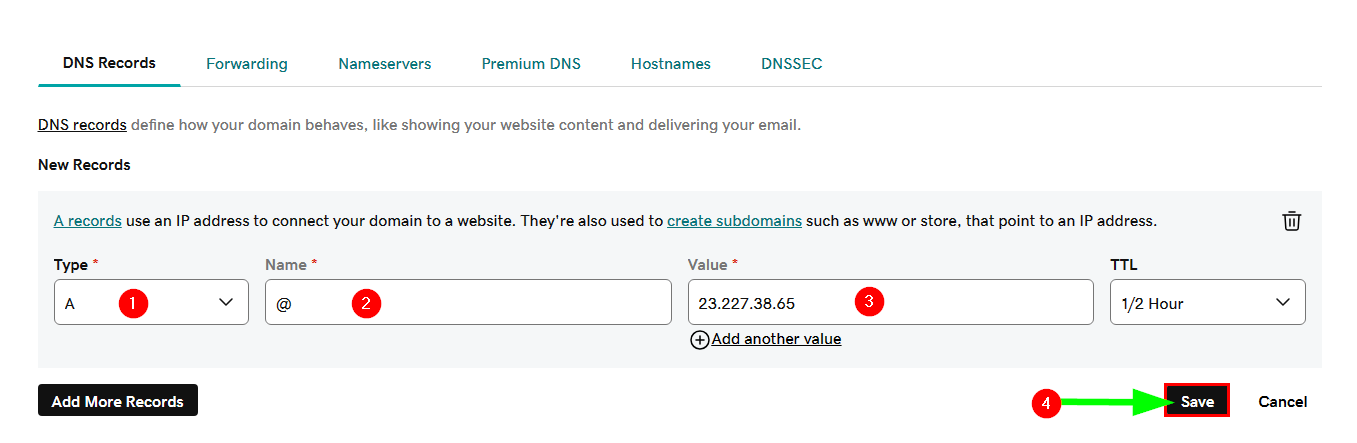Click the Add More Records button
Viewport: 1357px width, 443px height.
pos(118,401)
